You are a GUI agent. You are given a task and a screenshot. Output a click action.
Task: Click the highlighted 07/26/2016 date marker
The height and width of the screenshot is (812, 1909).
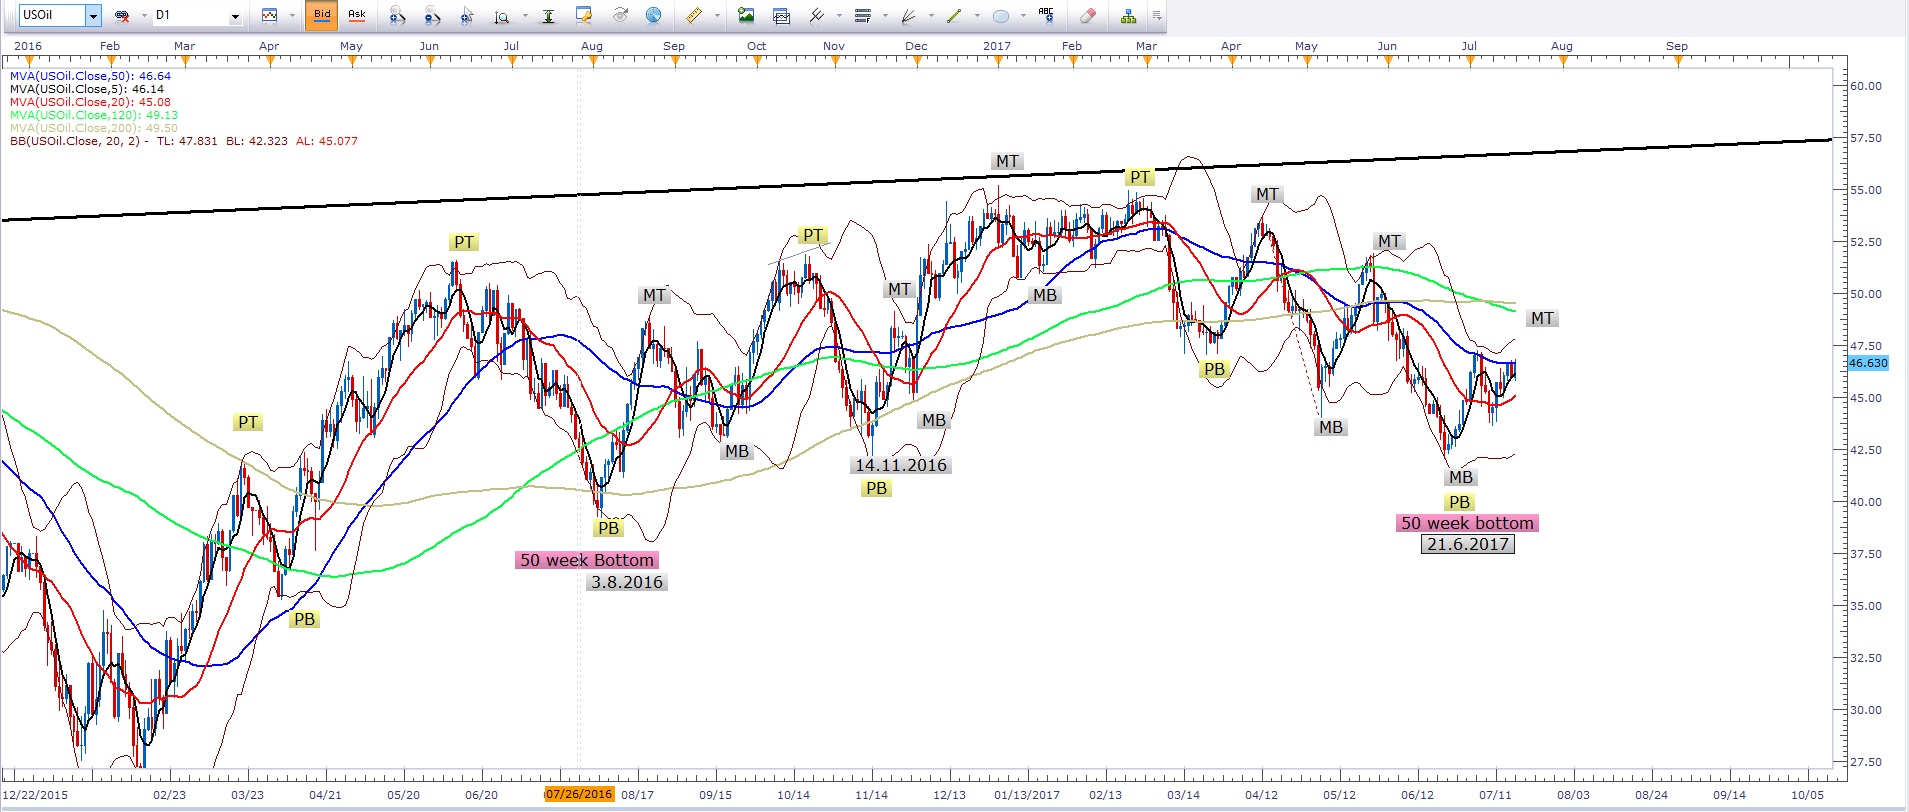point(579,794)
